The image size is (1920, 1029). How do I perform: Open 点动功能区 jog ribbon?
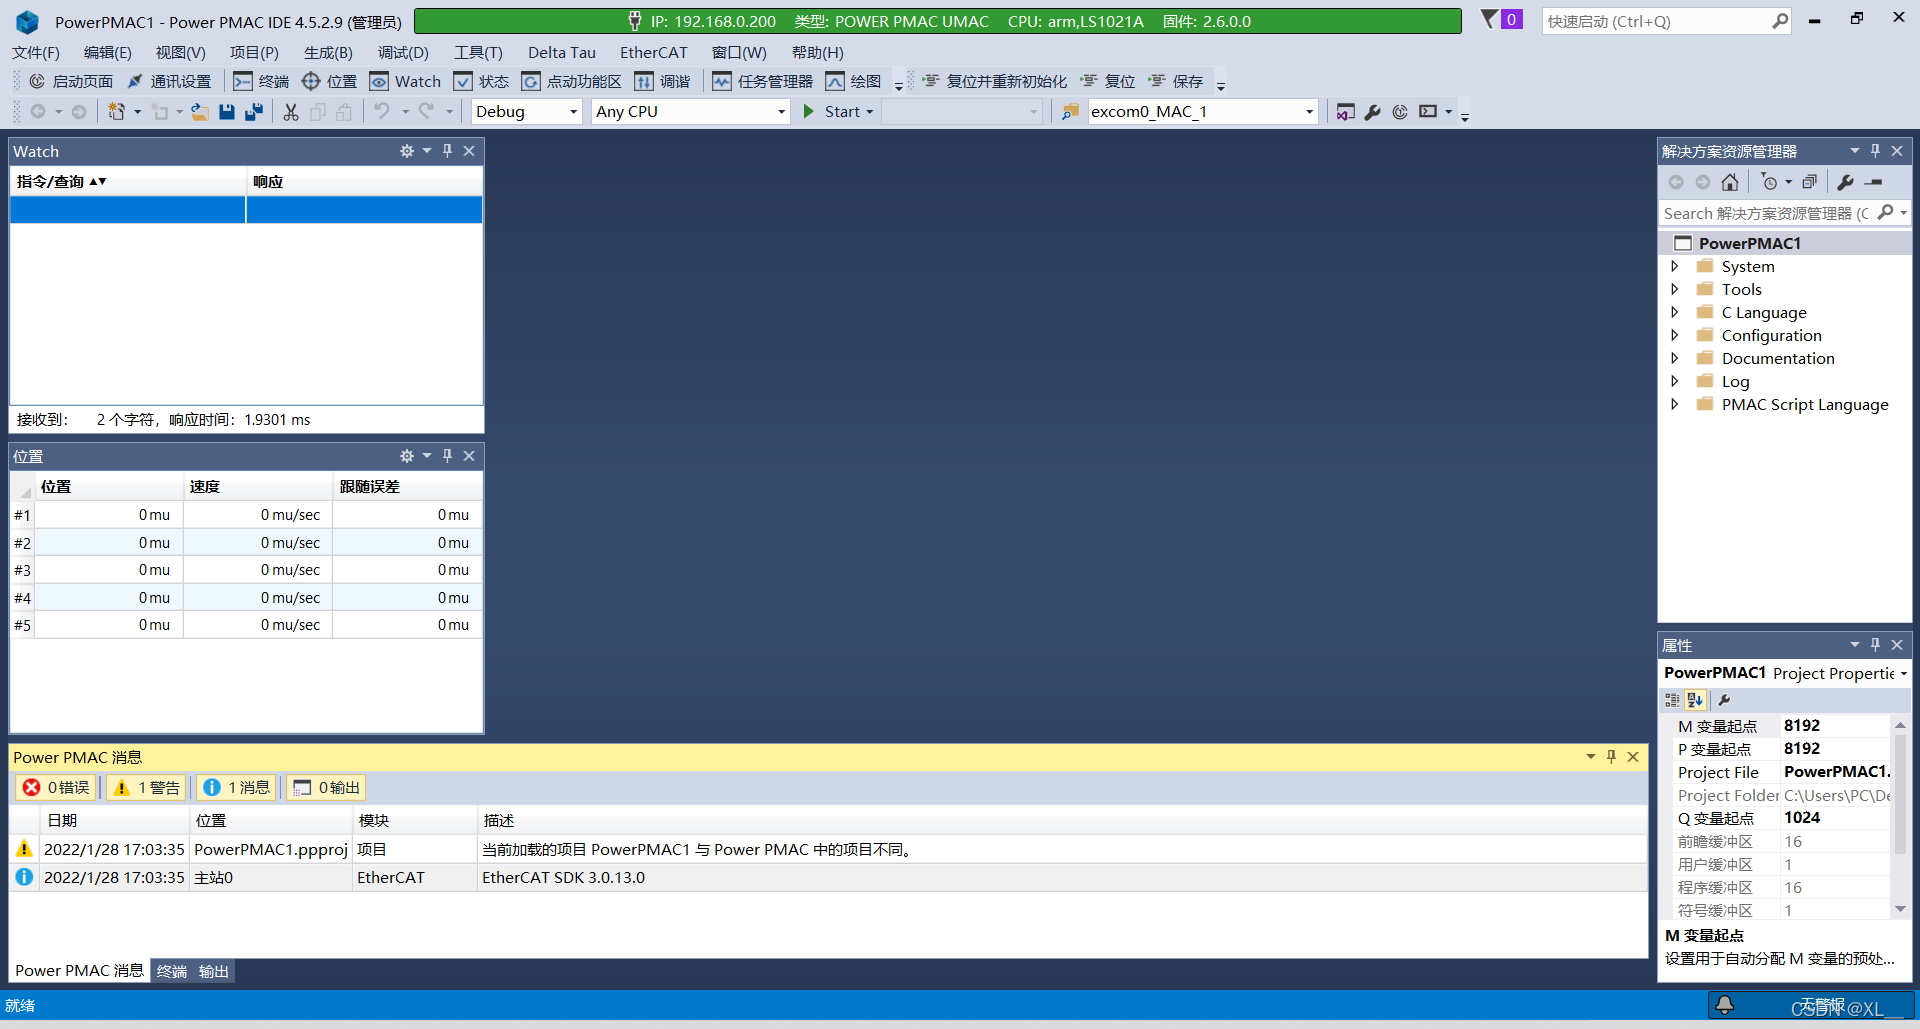tap(571, 82)
